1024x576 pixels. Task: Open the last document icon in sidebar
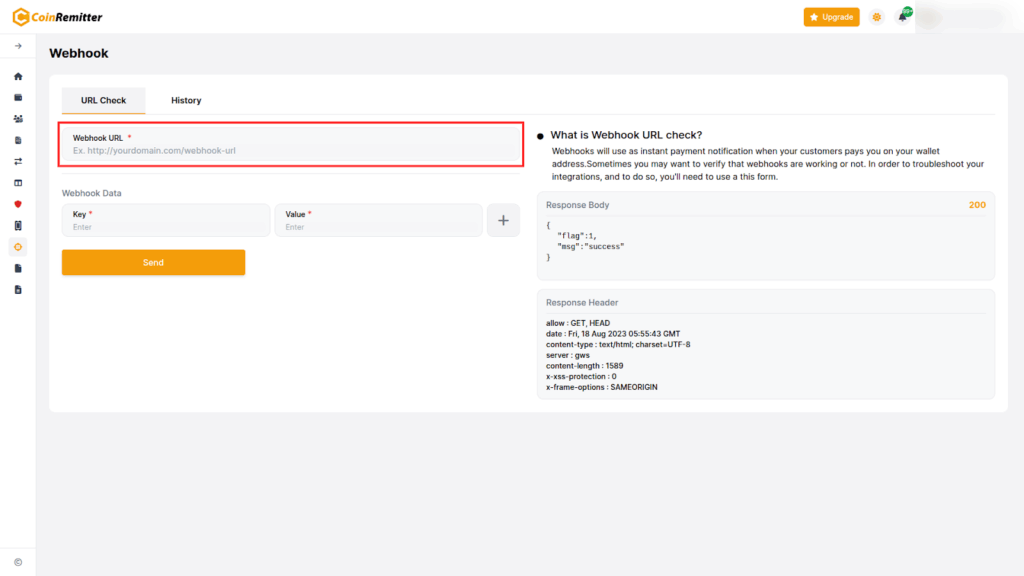pyautogui.click(x=18, y=289)
